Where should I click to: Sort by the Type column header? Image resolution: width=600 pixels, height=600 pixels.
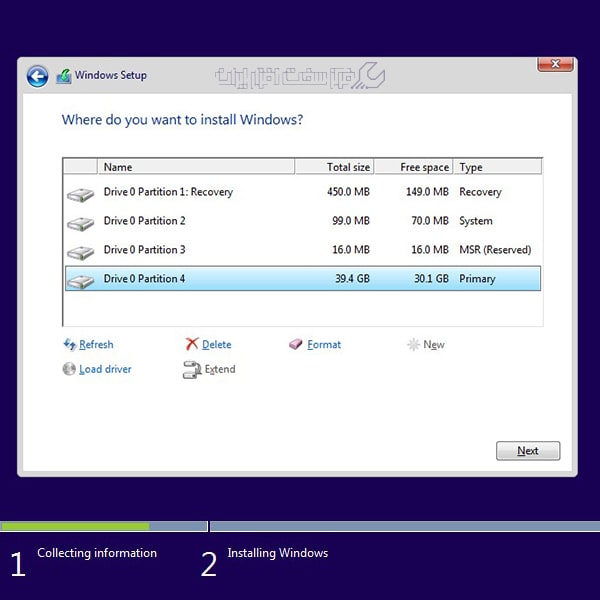[497, 167]
